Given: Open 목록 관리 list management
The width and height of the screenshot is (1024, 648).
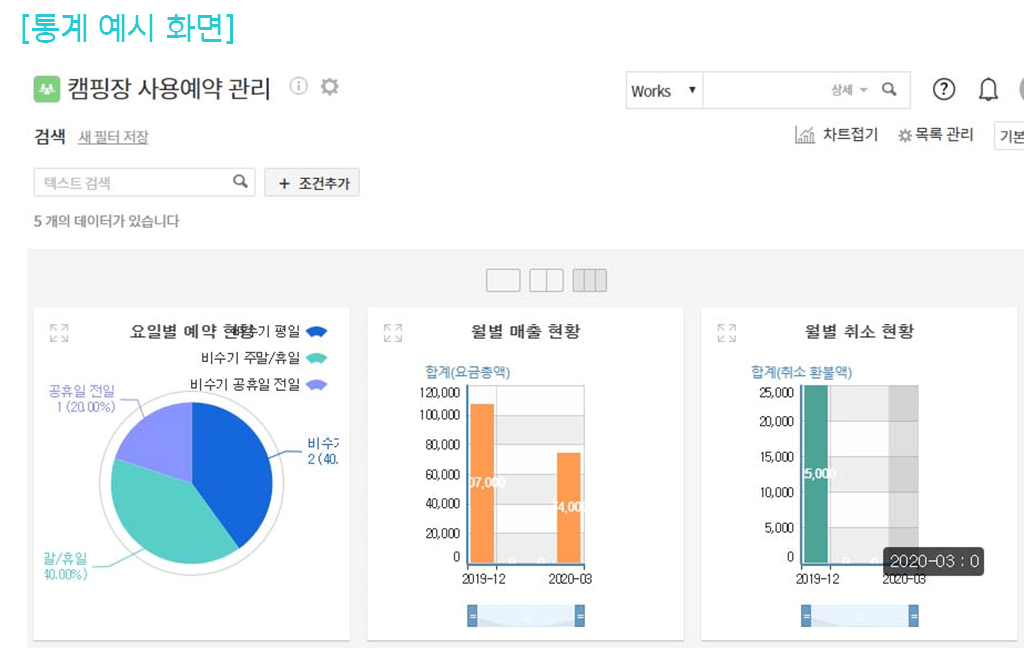Looking at the screenshot, I should tap(935, 135).
